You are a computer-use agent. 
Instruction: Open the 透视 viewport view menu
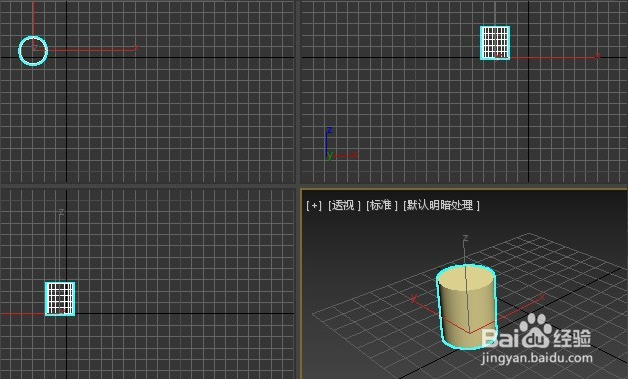pos(344,206)
